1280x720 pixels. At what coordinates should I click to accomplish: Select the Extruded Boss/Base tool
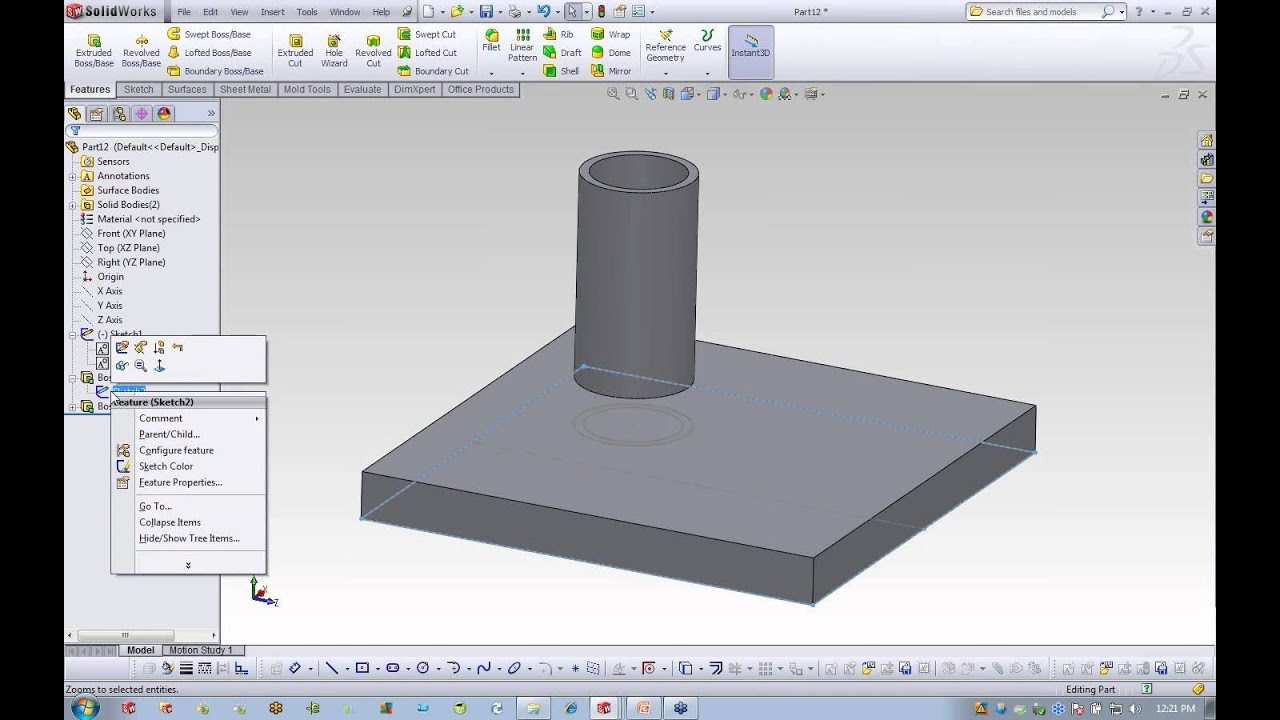[93, 51]
